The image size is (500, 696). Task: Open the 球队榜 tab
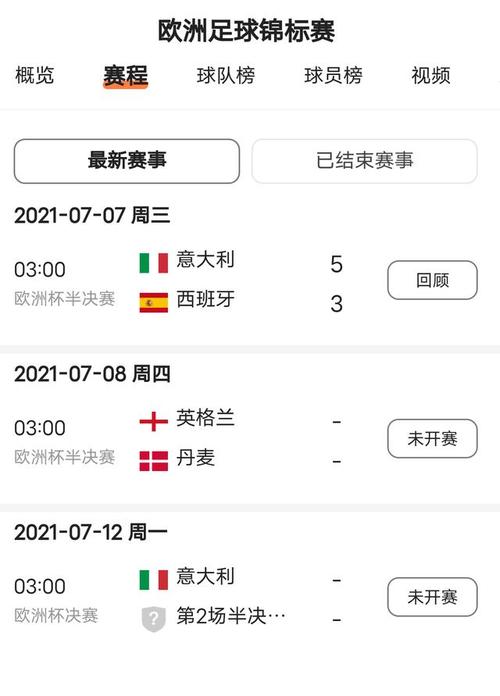click(x=226, y=75)
